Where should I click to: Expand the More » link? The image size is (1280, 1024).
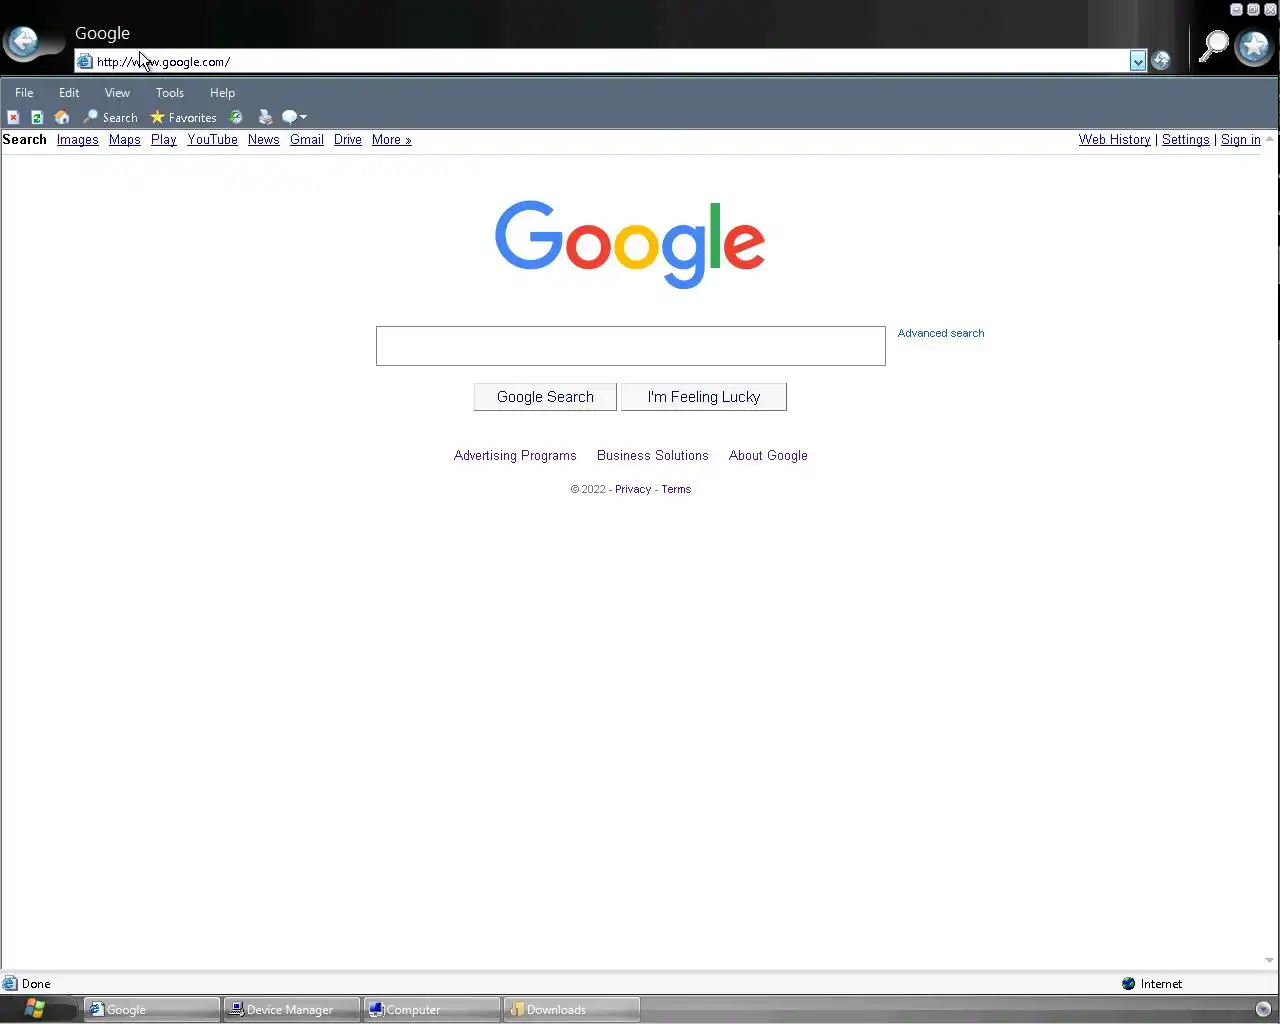[x=392, y=140]
